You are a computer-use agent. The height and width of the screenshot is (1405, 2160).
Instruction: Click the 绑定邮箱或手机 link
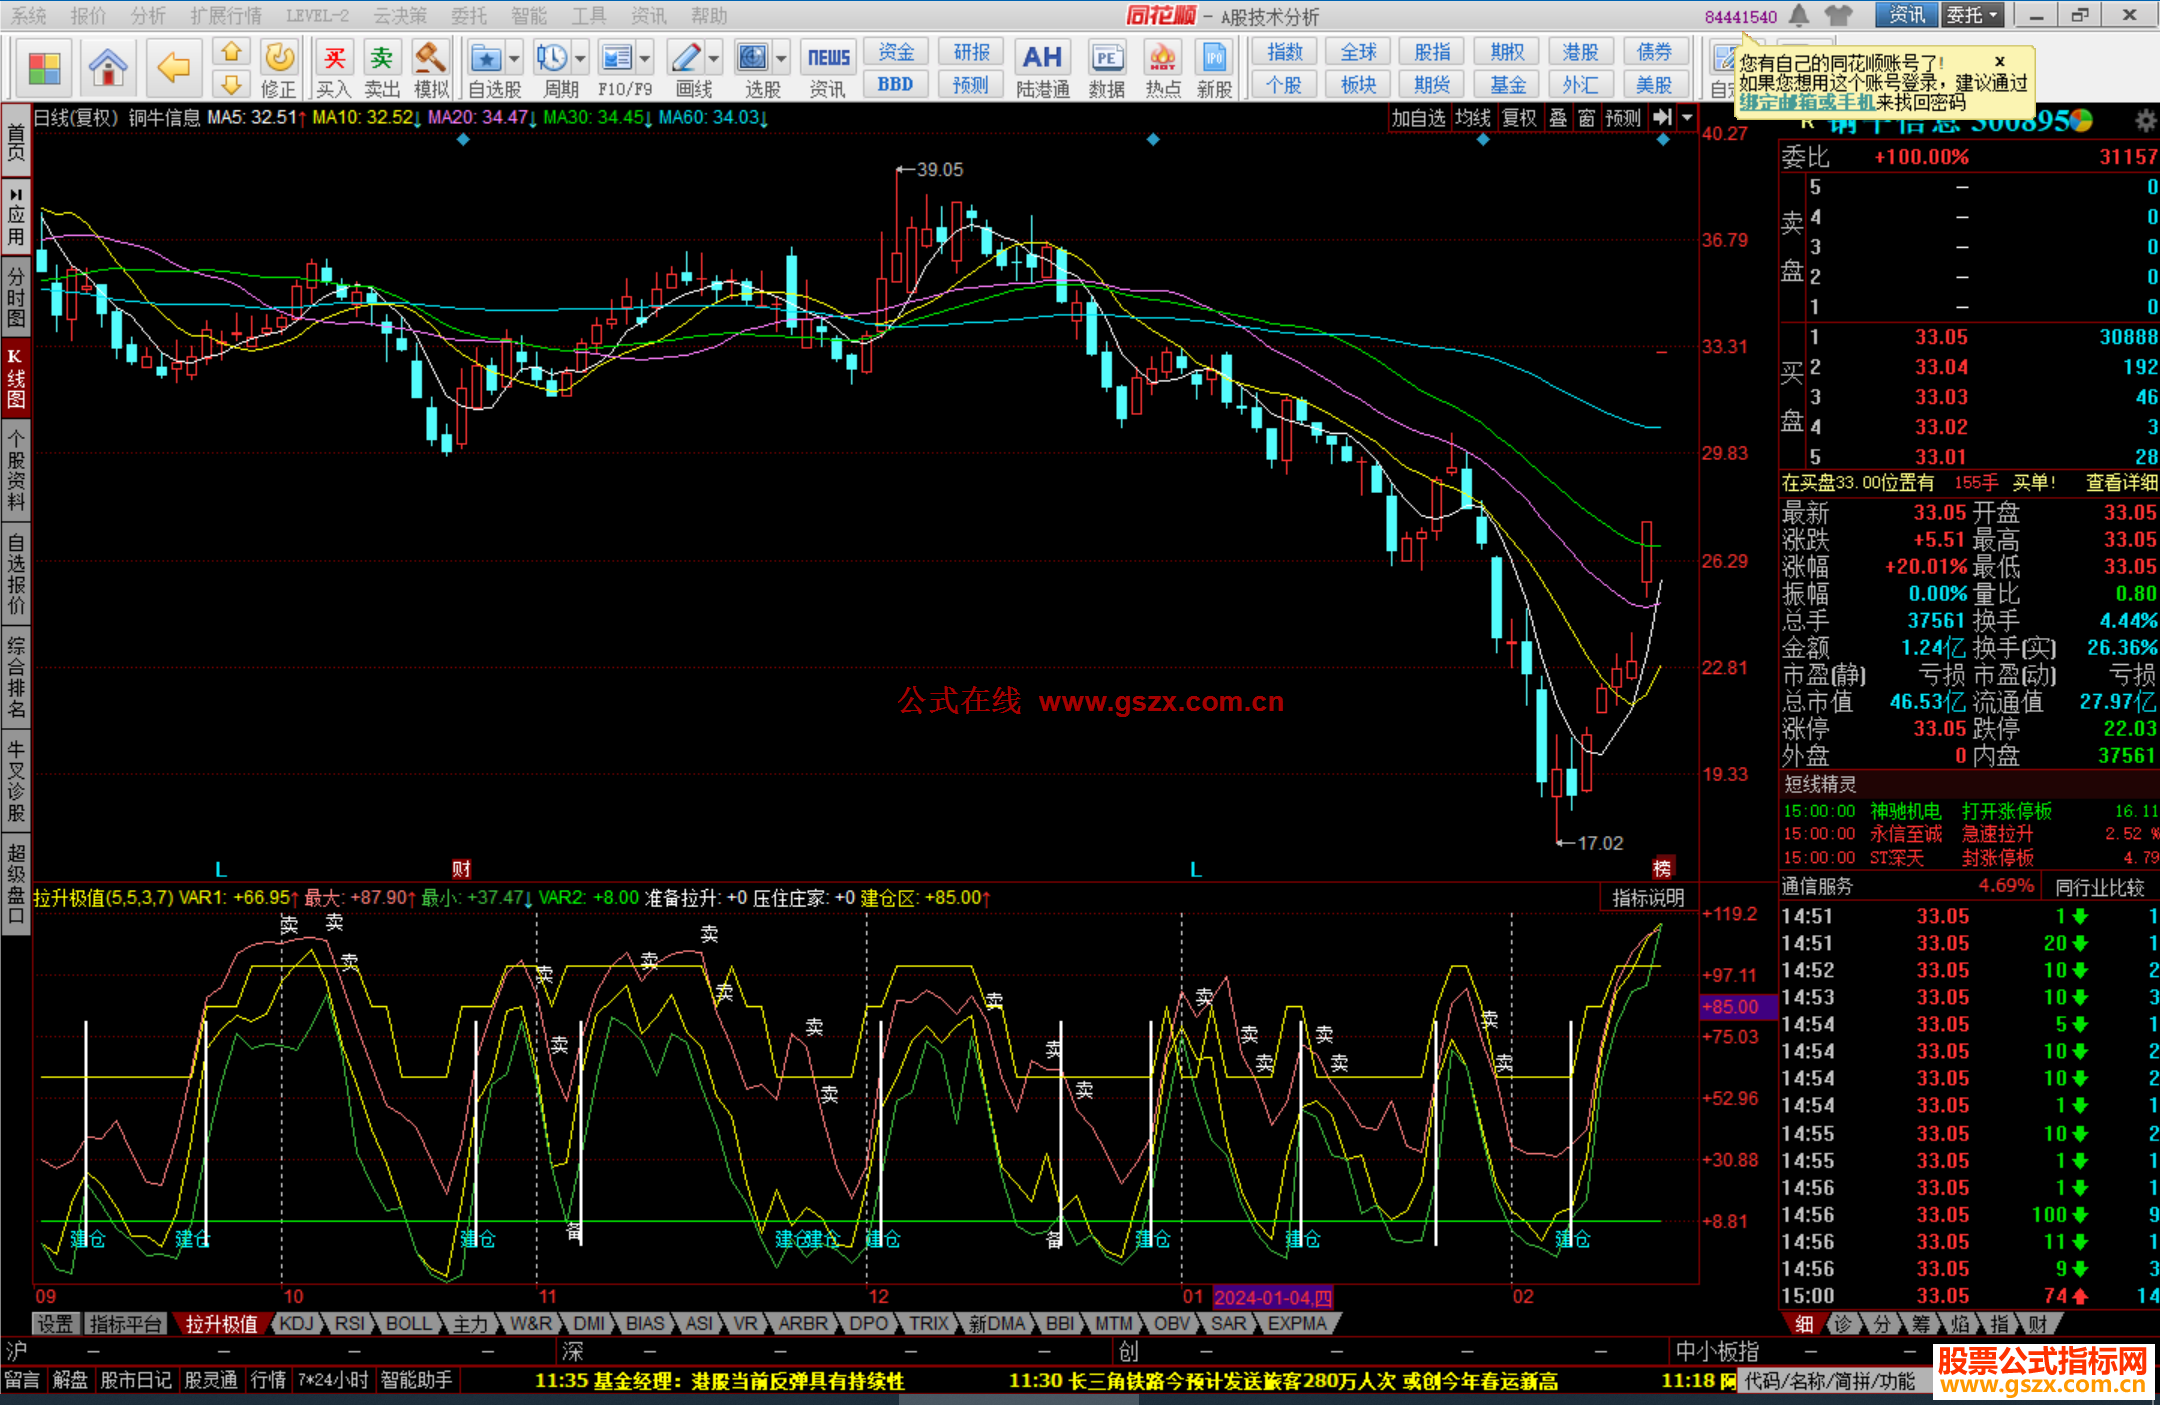click(x=1806, y=102)
